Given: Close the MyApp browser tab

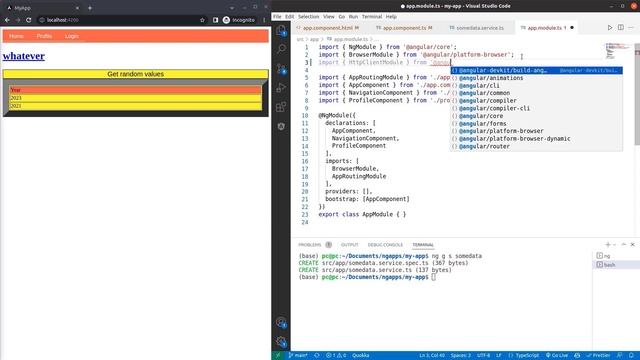Looking at the screenshot, I should coord(77,8).
